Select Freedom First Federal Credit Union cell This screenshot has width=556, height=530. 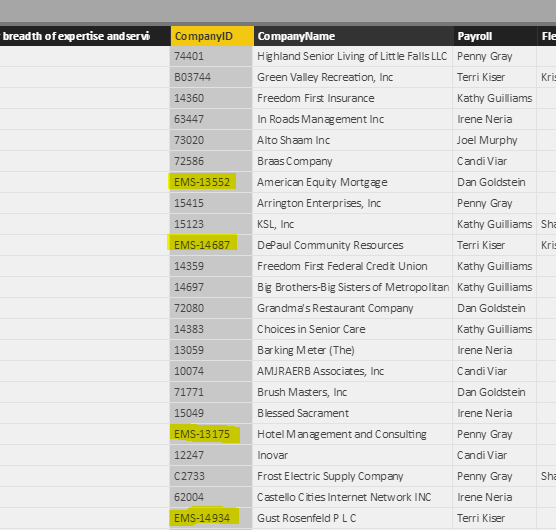tap(352, 266)
